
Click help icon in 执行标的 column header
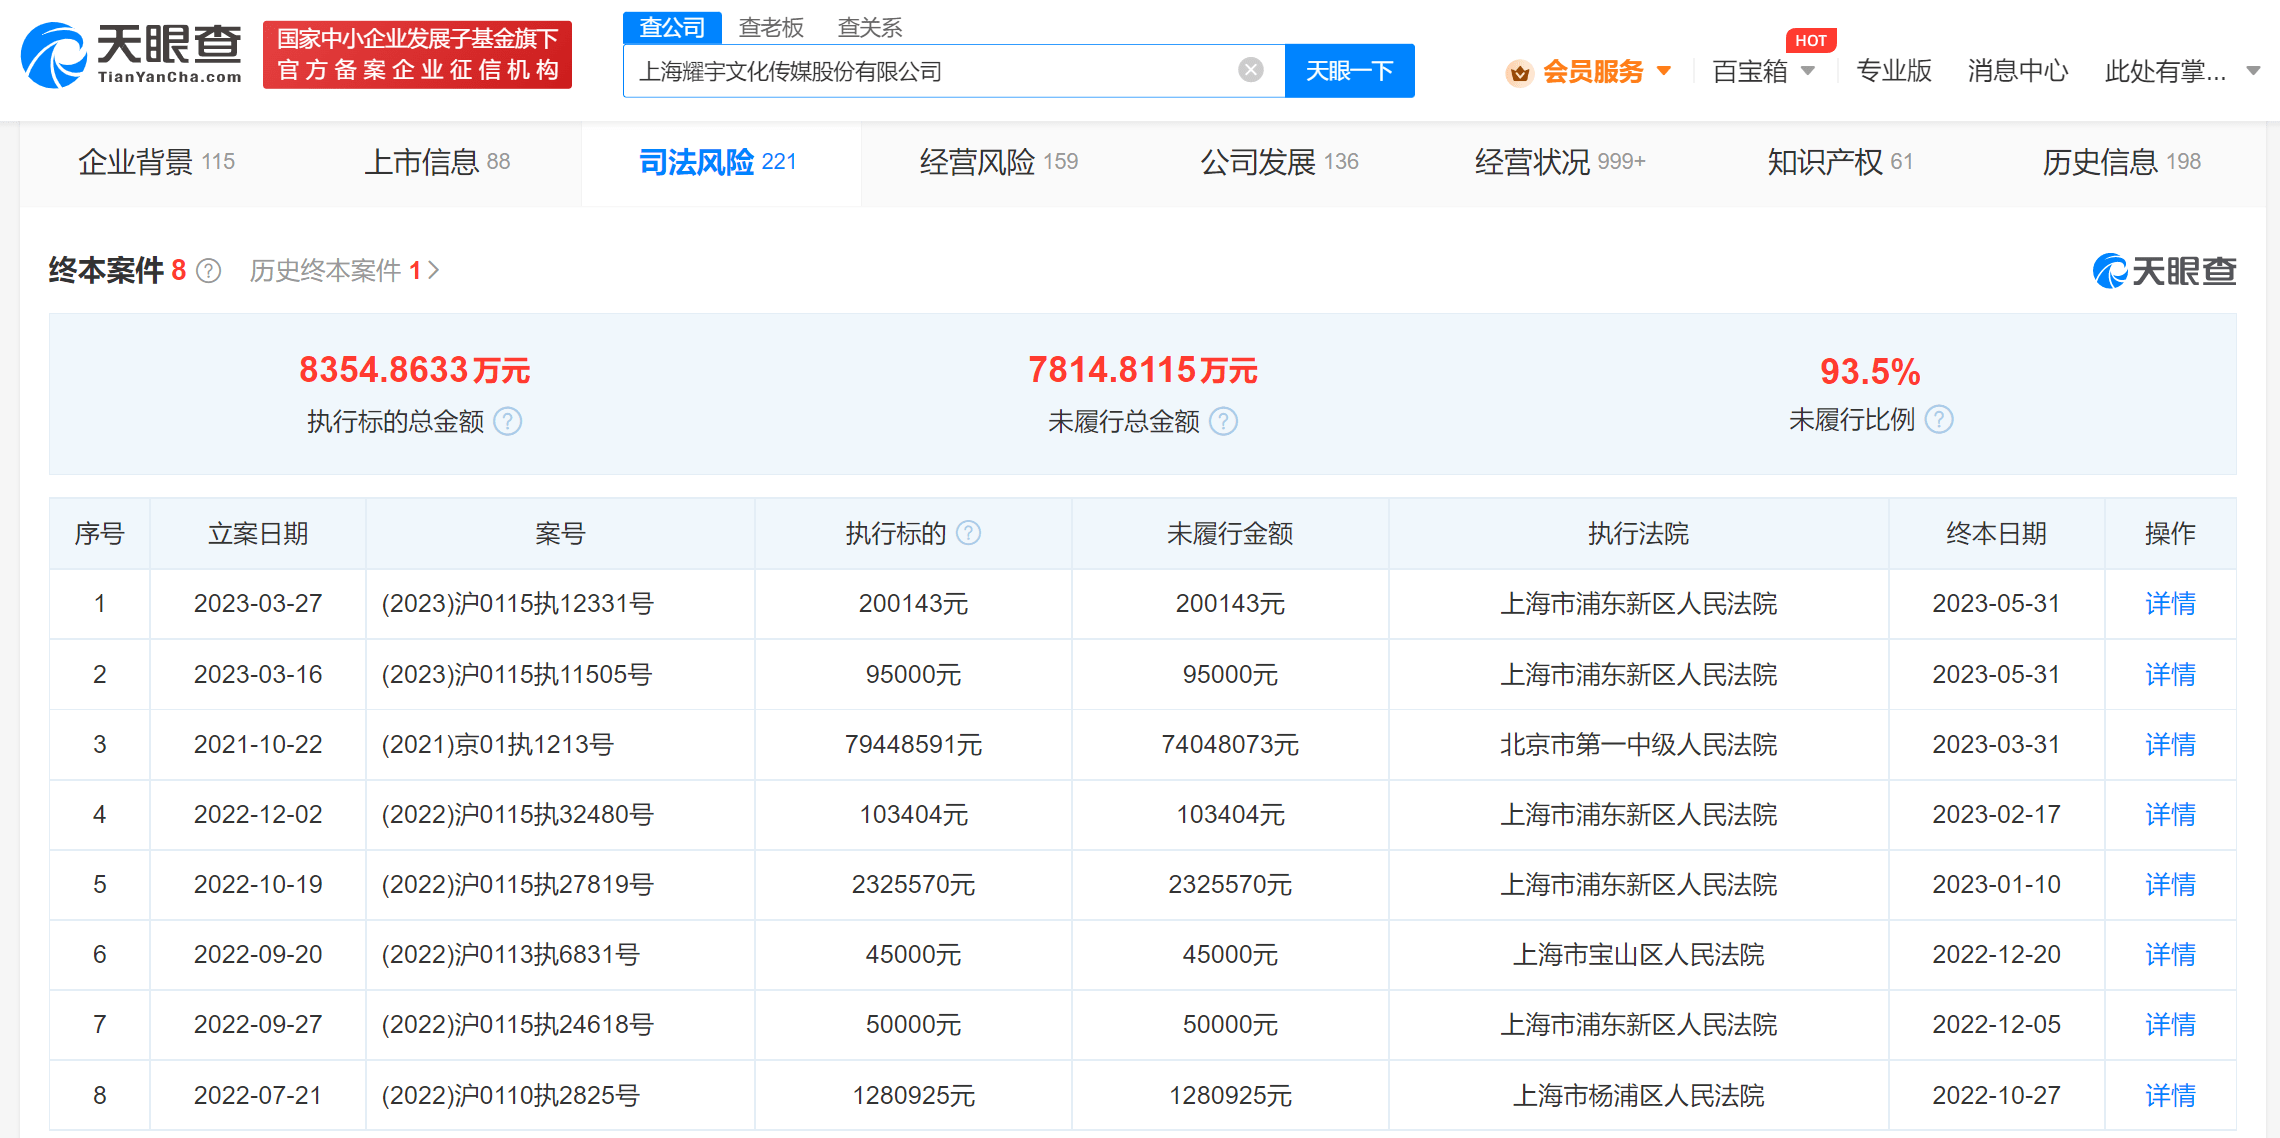(968, 533)
